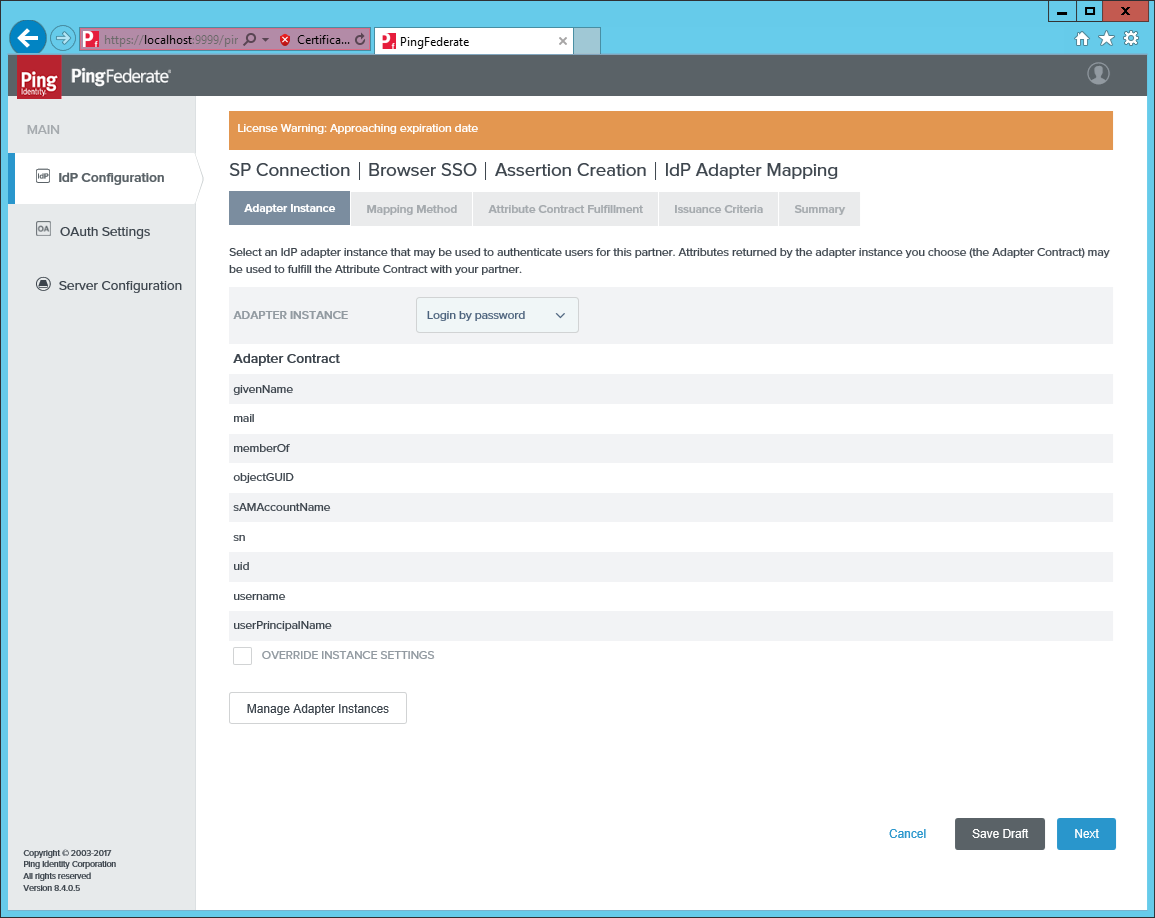
Task: Click the Save Draft button
Action: [x=1000, y=834]
